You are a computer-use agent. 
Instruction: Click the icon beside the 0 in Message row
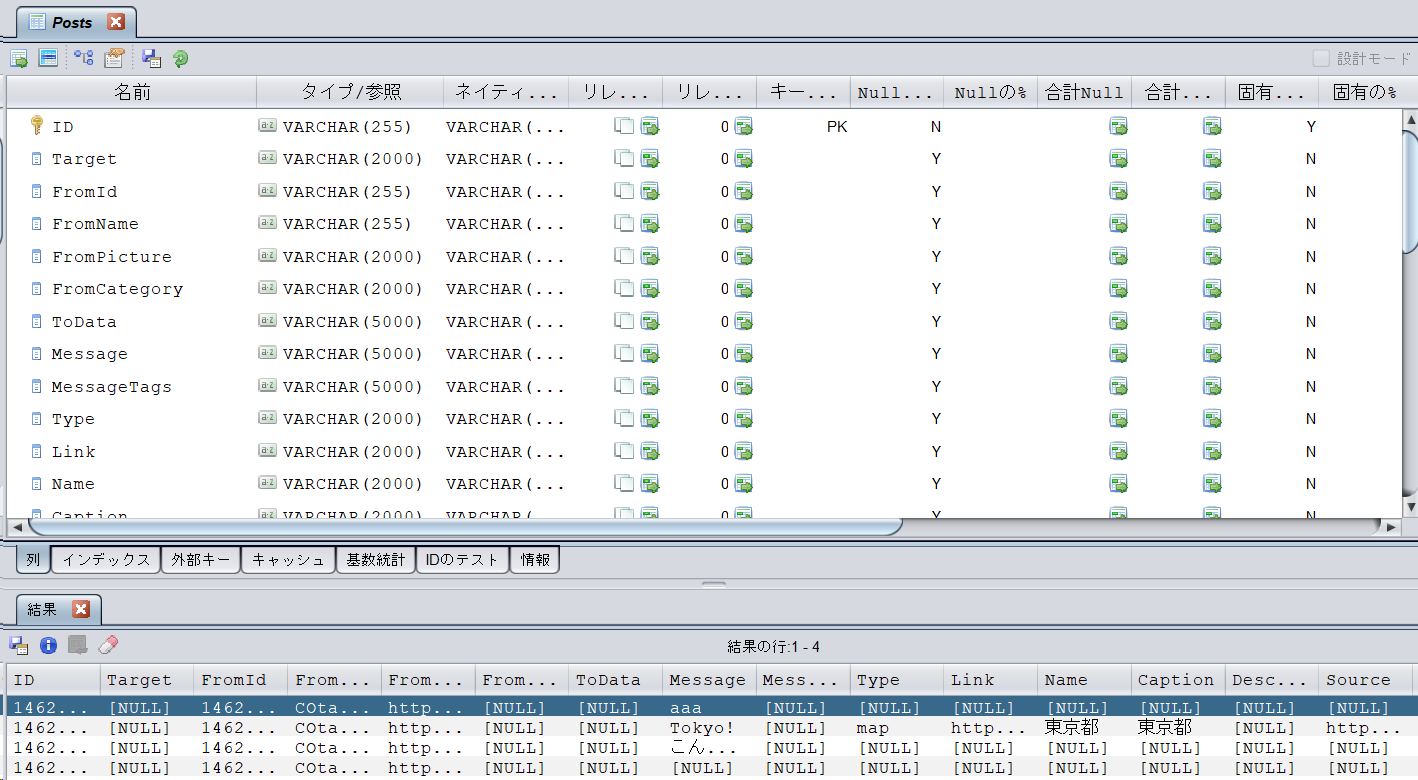click(743, 354)
